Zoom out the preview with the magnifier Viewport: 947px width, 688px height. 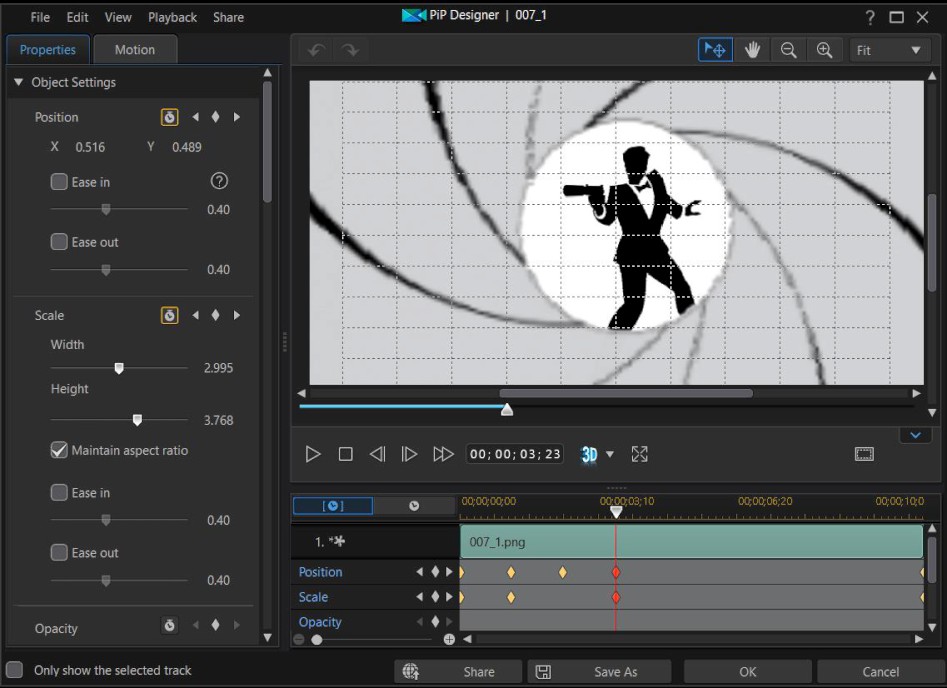pyautogui.click(x=788, y=50)
